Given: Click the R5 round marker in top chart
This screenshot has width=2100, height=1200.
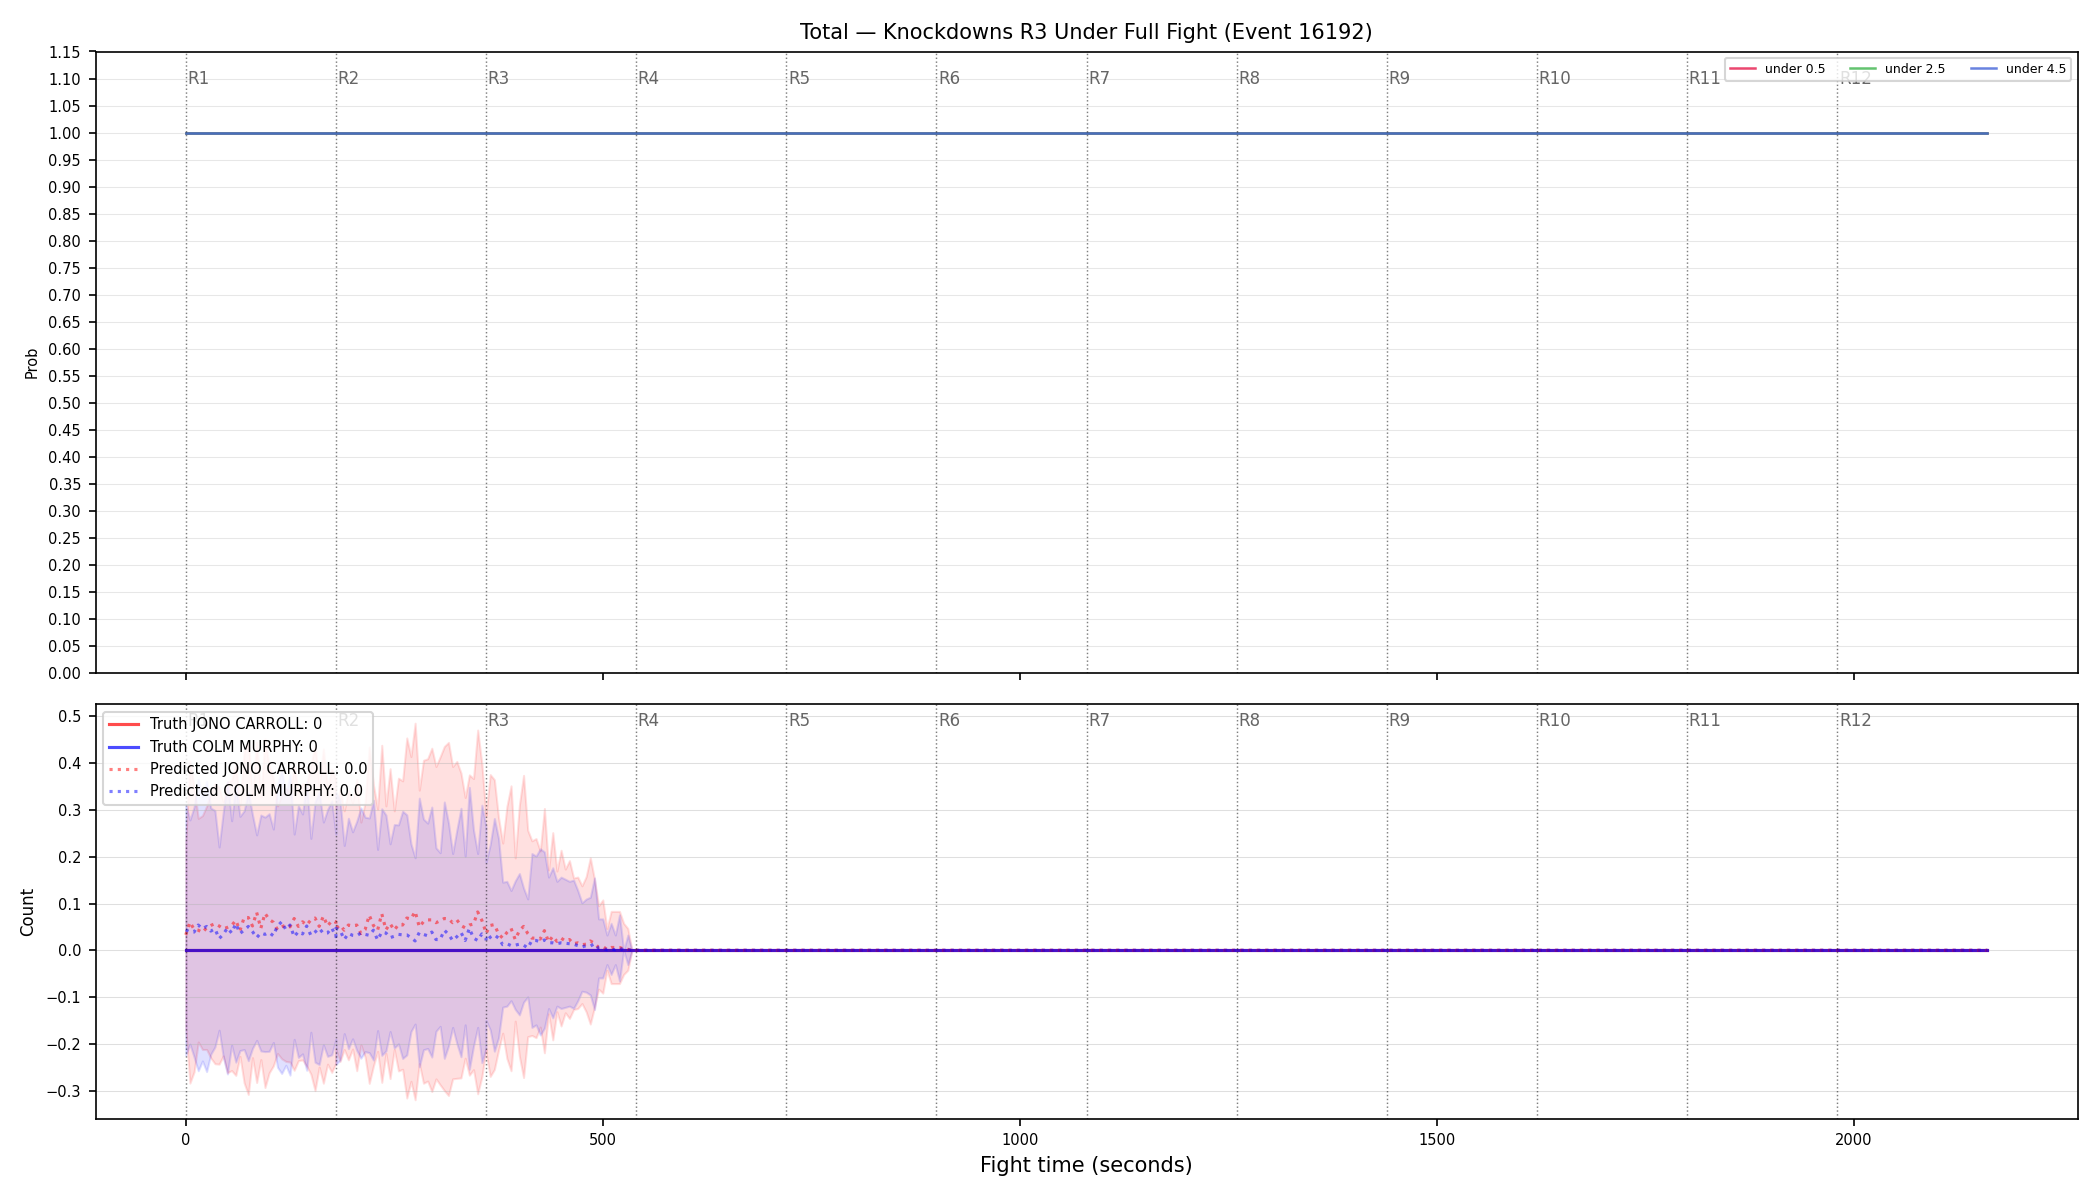Looking at the screenshot, I should click(799, 78).
